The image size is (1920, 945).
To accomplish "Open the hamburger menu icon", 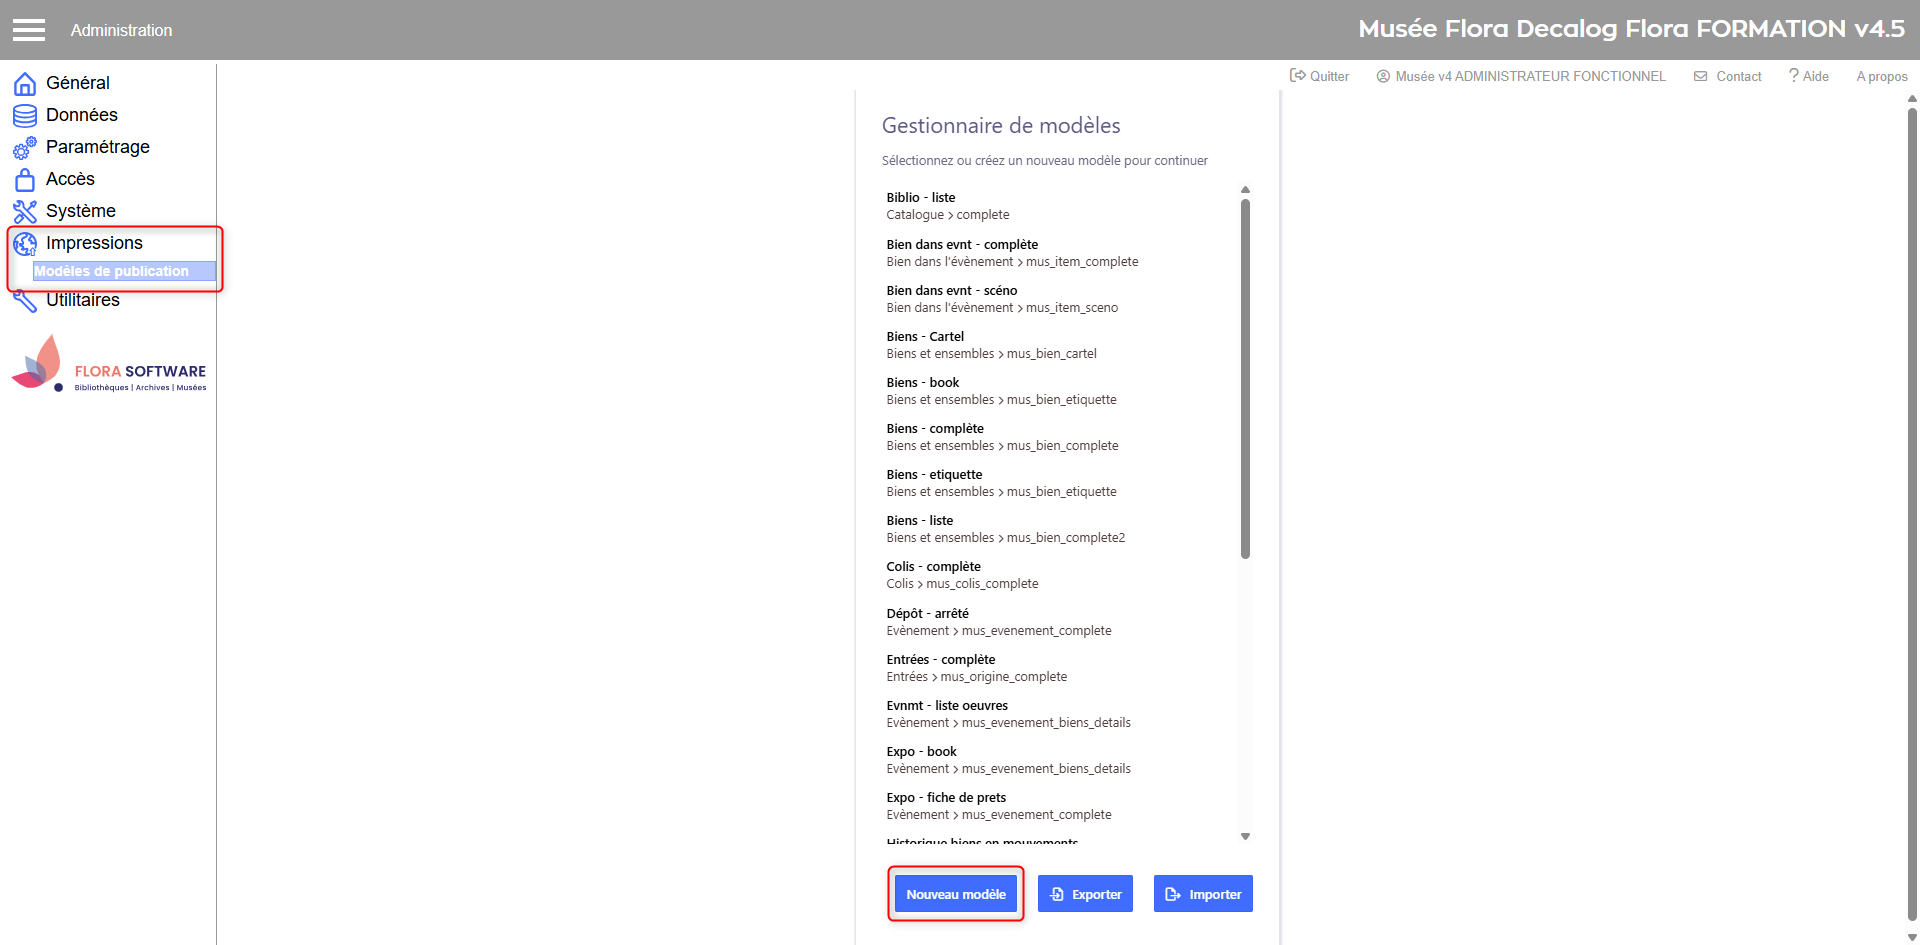I will point(29,30).
